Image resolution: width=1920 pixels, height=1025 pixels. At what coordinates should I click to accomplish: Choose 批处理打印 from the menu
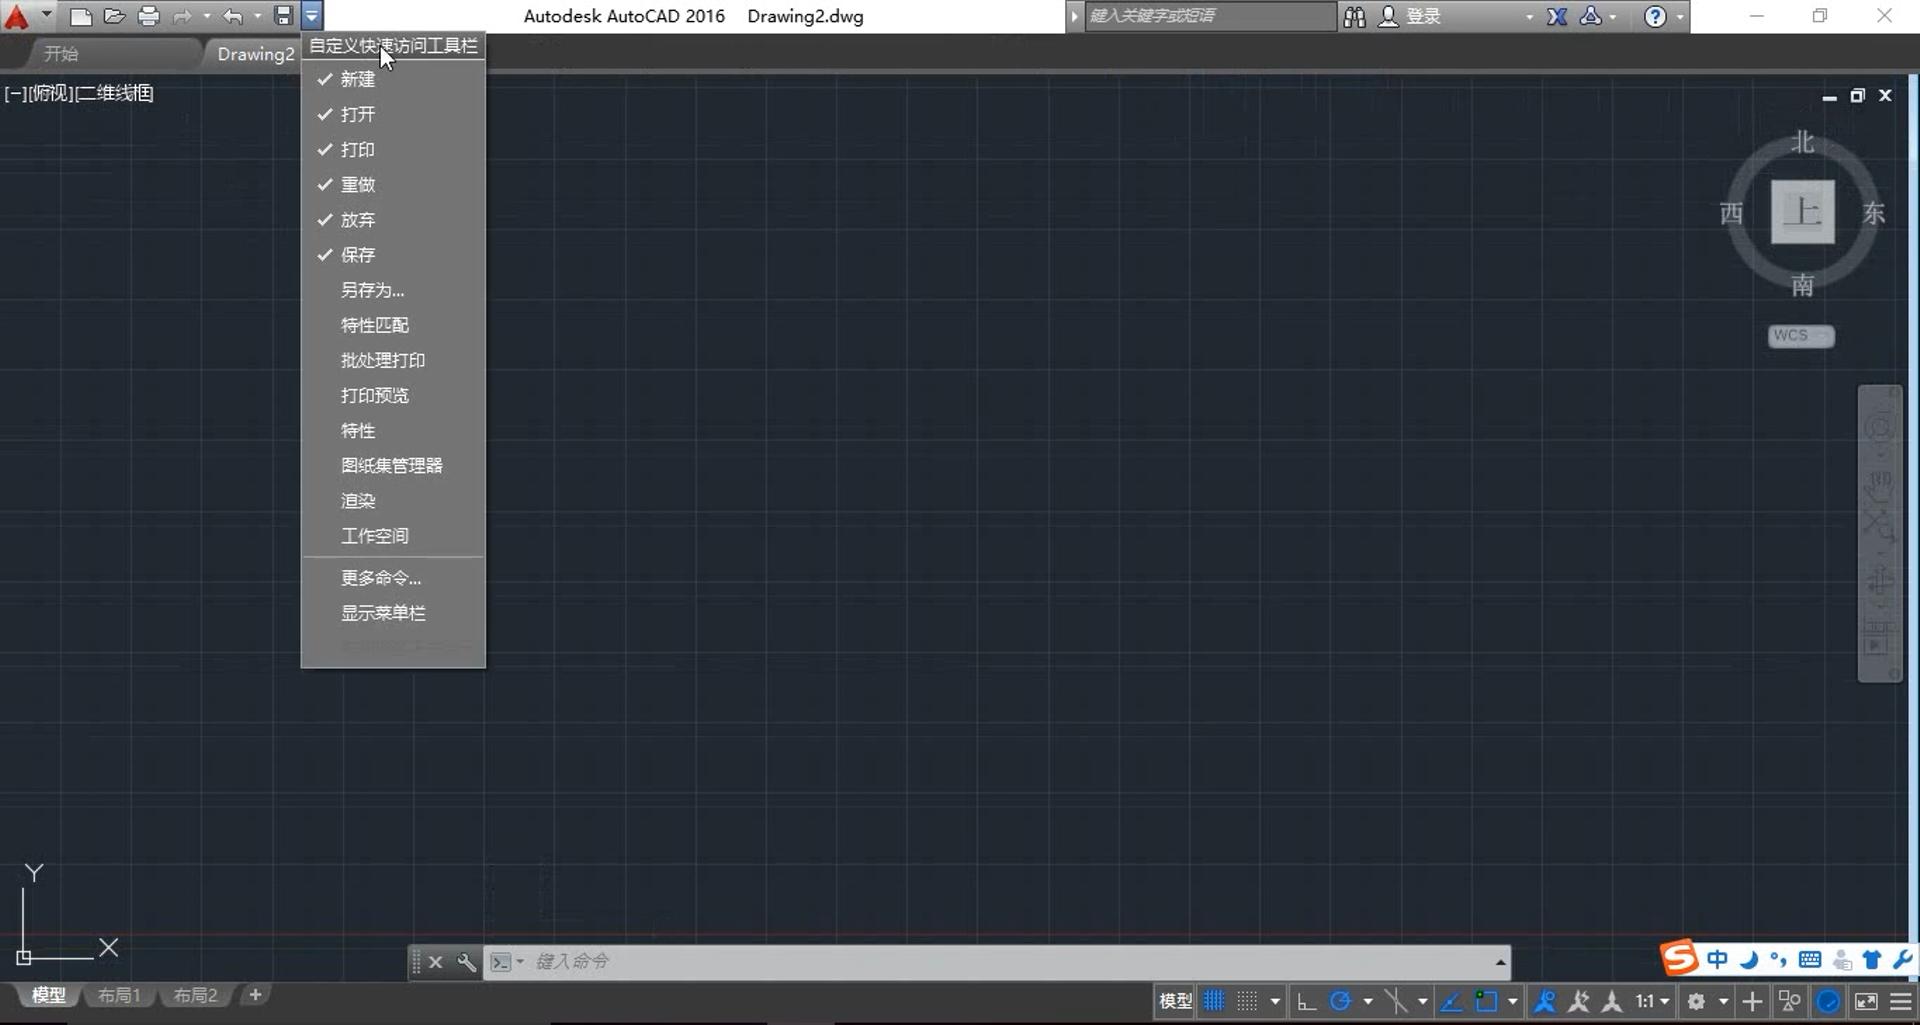tap(393, 360)
